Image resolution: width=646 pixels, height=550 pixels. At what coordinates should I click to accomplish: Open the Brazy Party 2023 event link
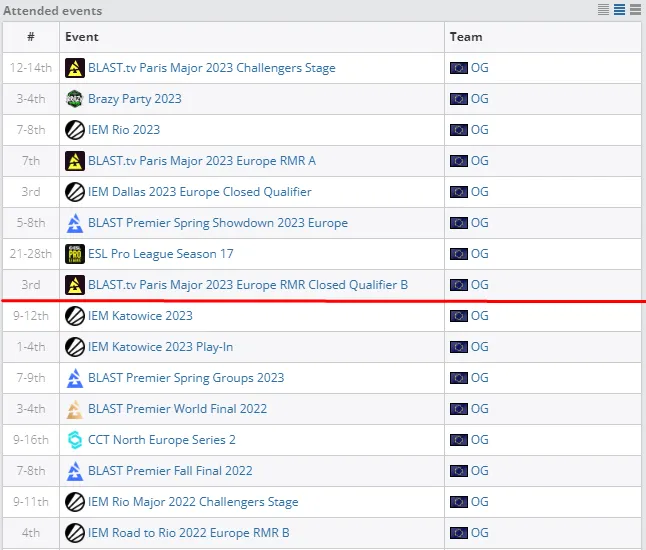(135, 99)
